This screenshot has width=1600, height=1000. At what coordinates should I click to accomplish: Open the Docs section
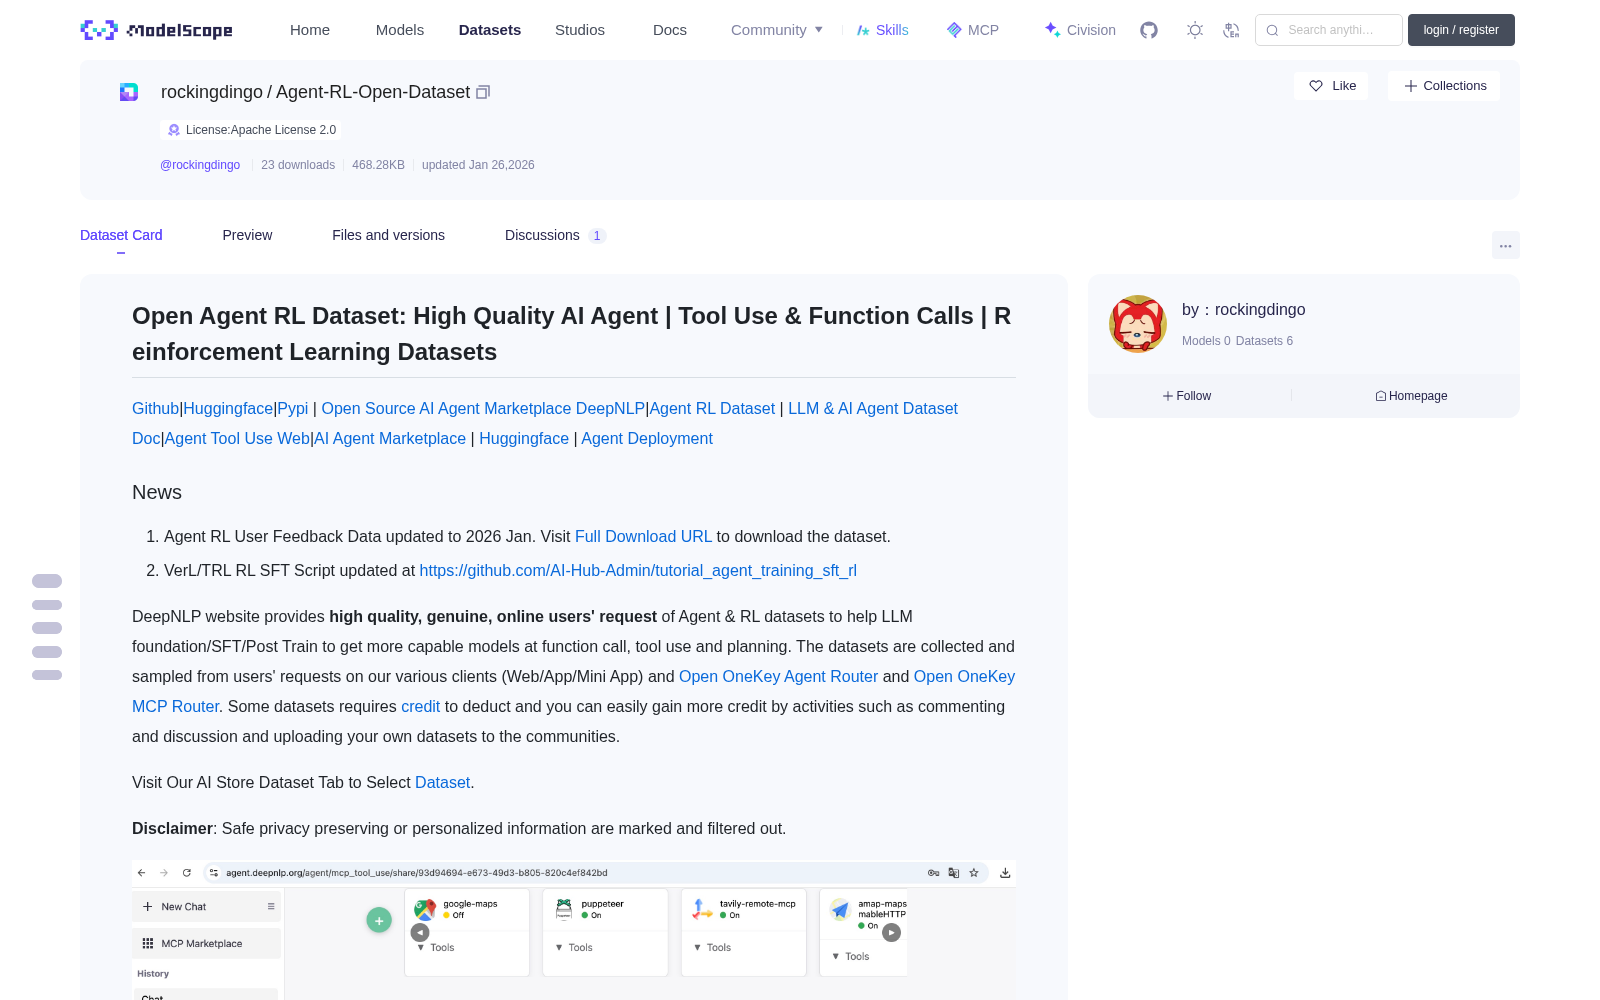tap(670, 30)
